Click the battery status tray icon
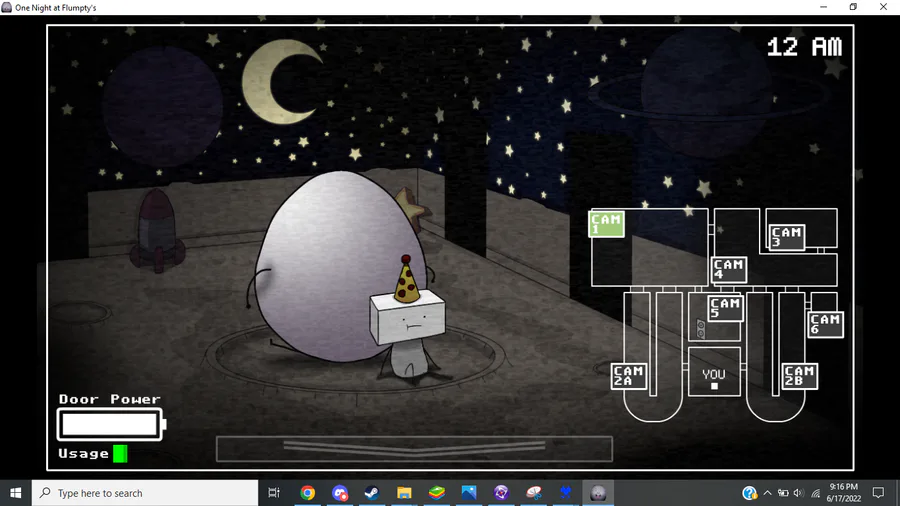The width and height of the screenshot is (900, 506). pos(783,493)
